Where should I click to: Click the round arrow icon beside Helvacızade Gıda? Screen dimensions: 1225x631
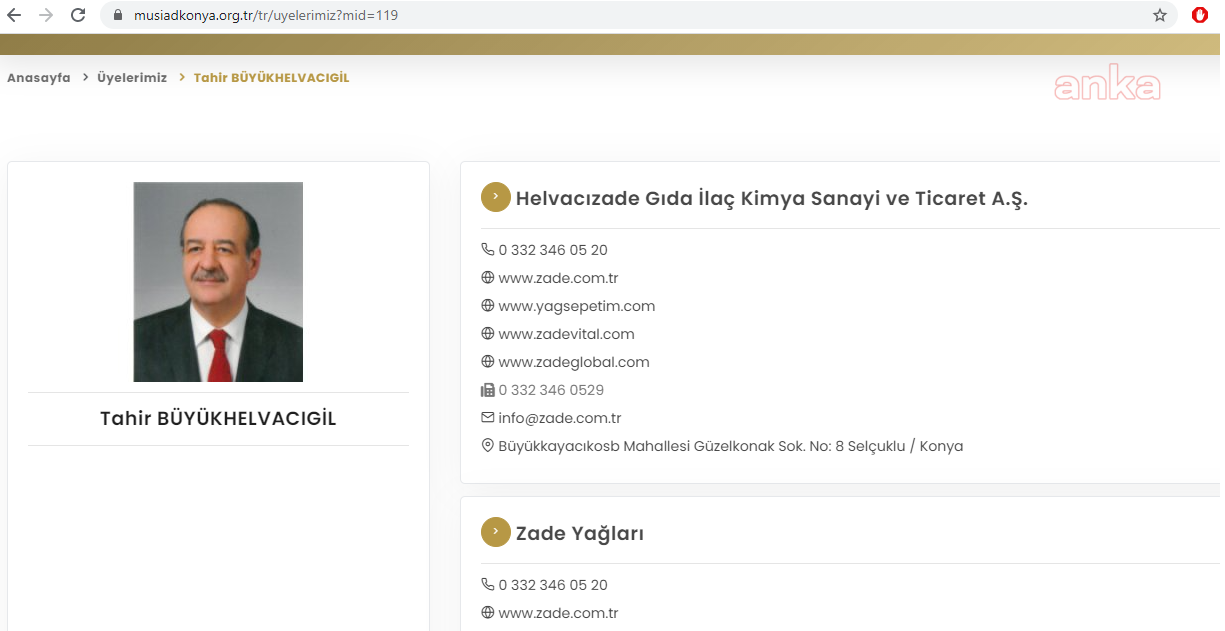[x=495, y=197]
